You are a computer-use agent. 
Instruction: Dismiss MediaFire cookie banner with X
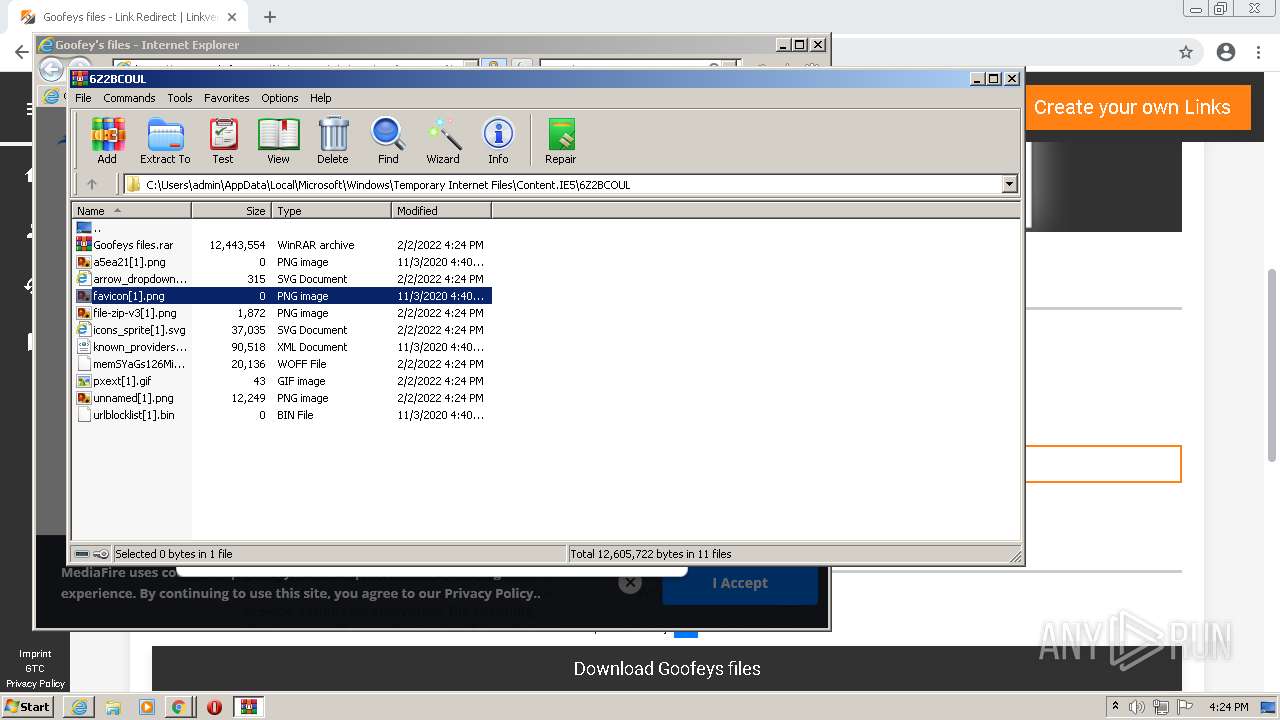629,583
